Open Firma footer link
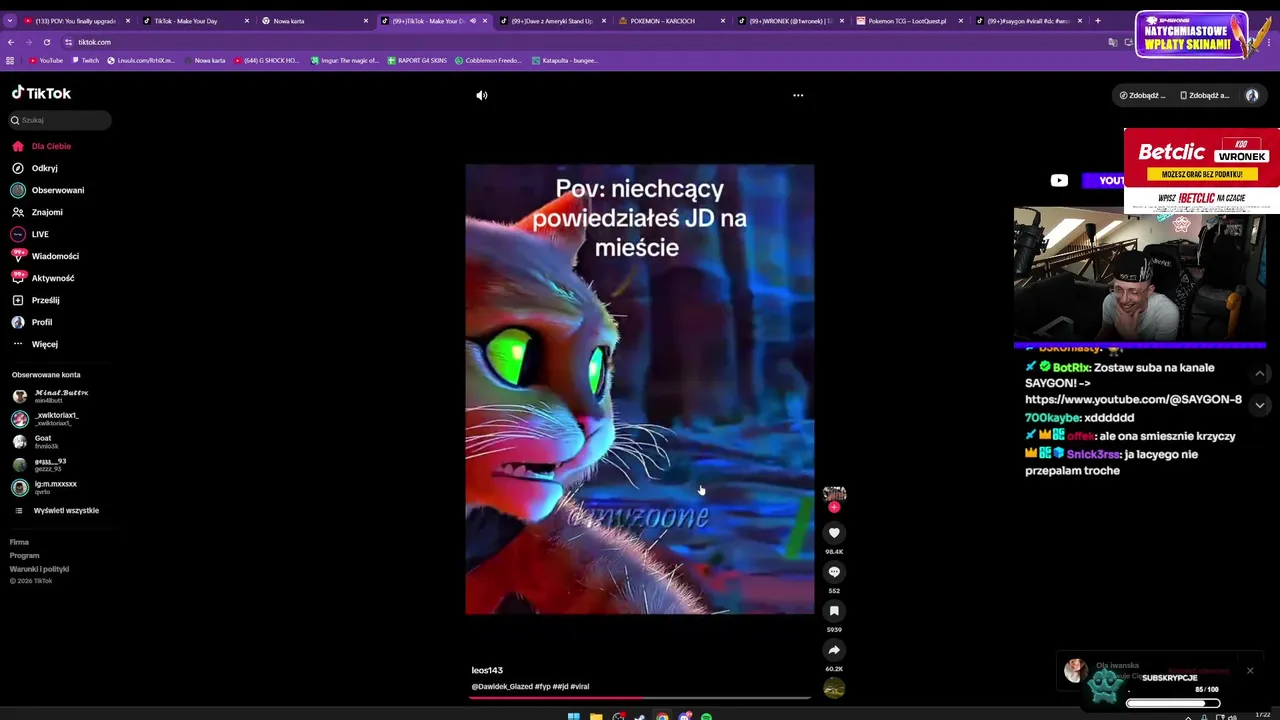 click(19, 542)
